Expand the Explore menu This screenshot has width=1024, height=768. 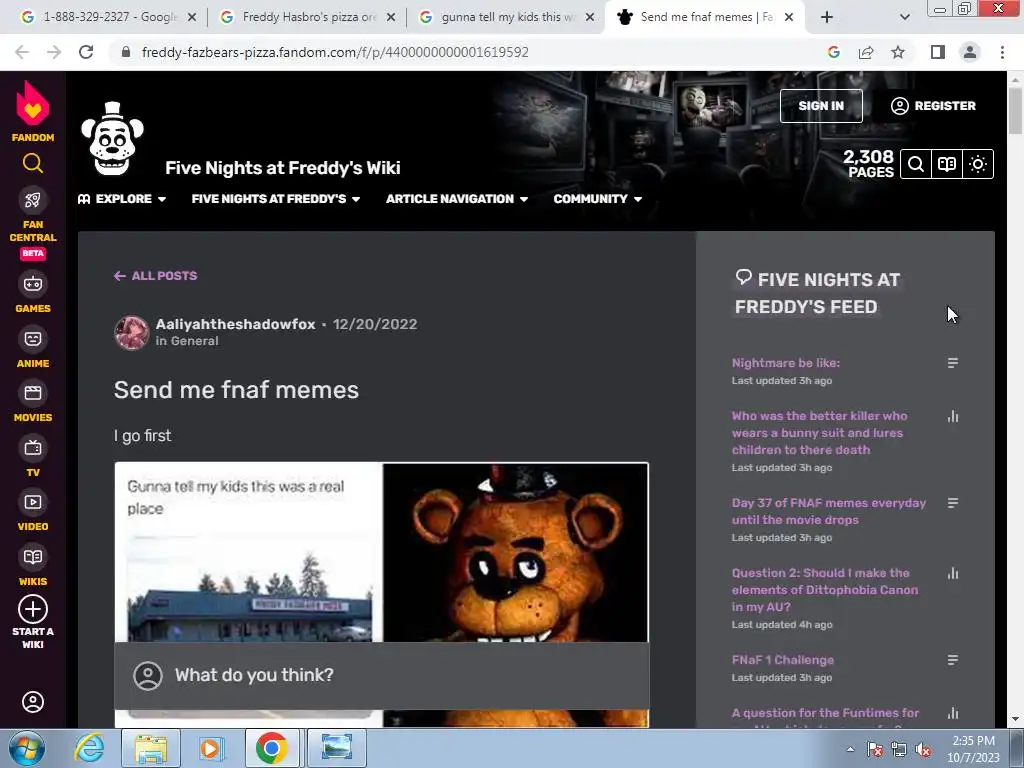click(x=121, y=199)
